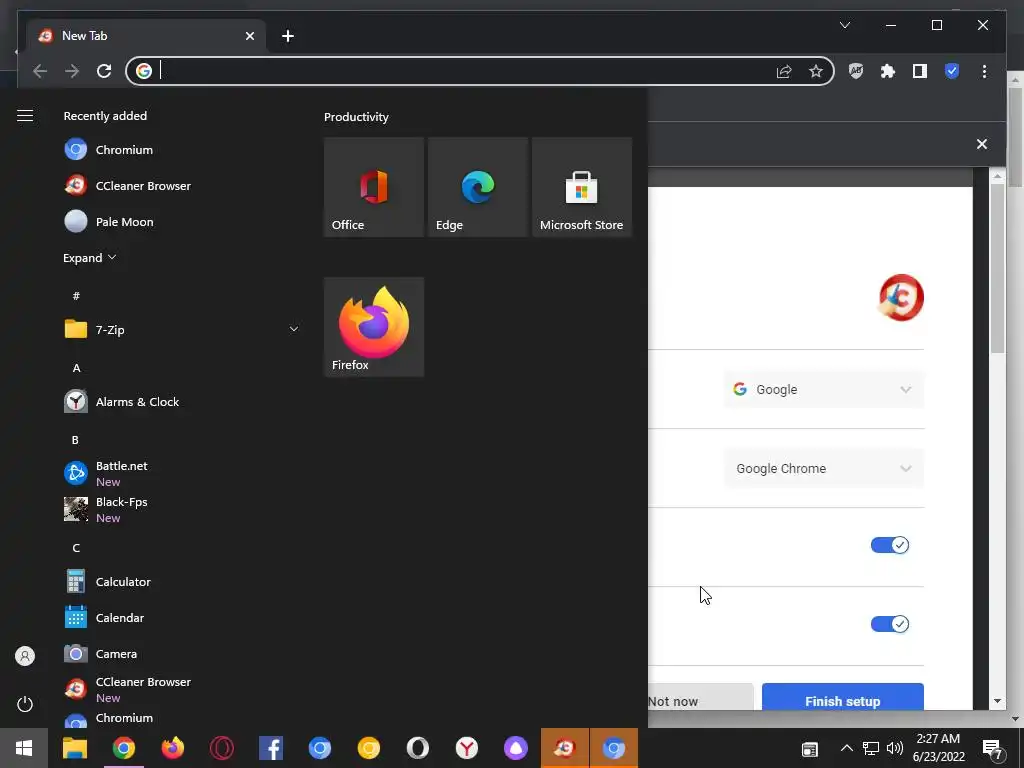
Task: Click the taskbar clock and date
Action: pyautogui.click(x=938, y=748)
